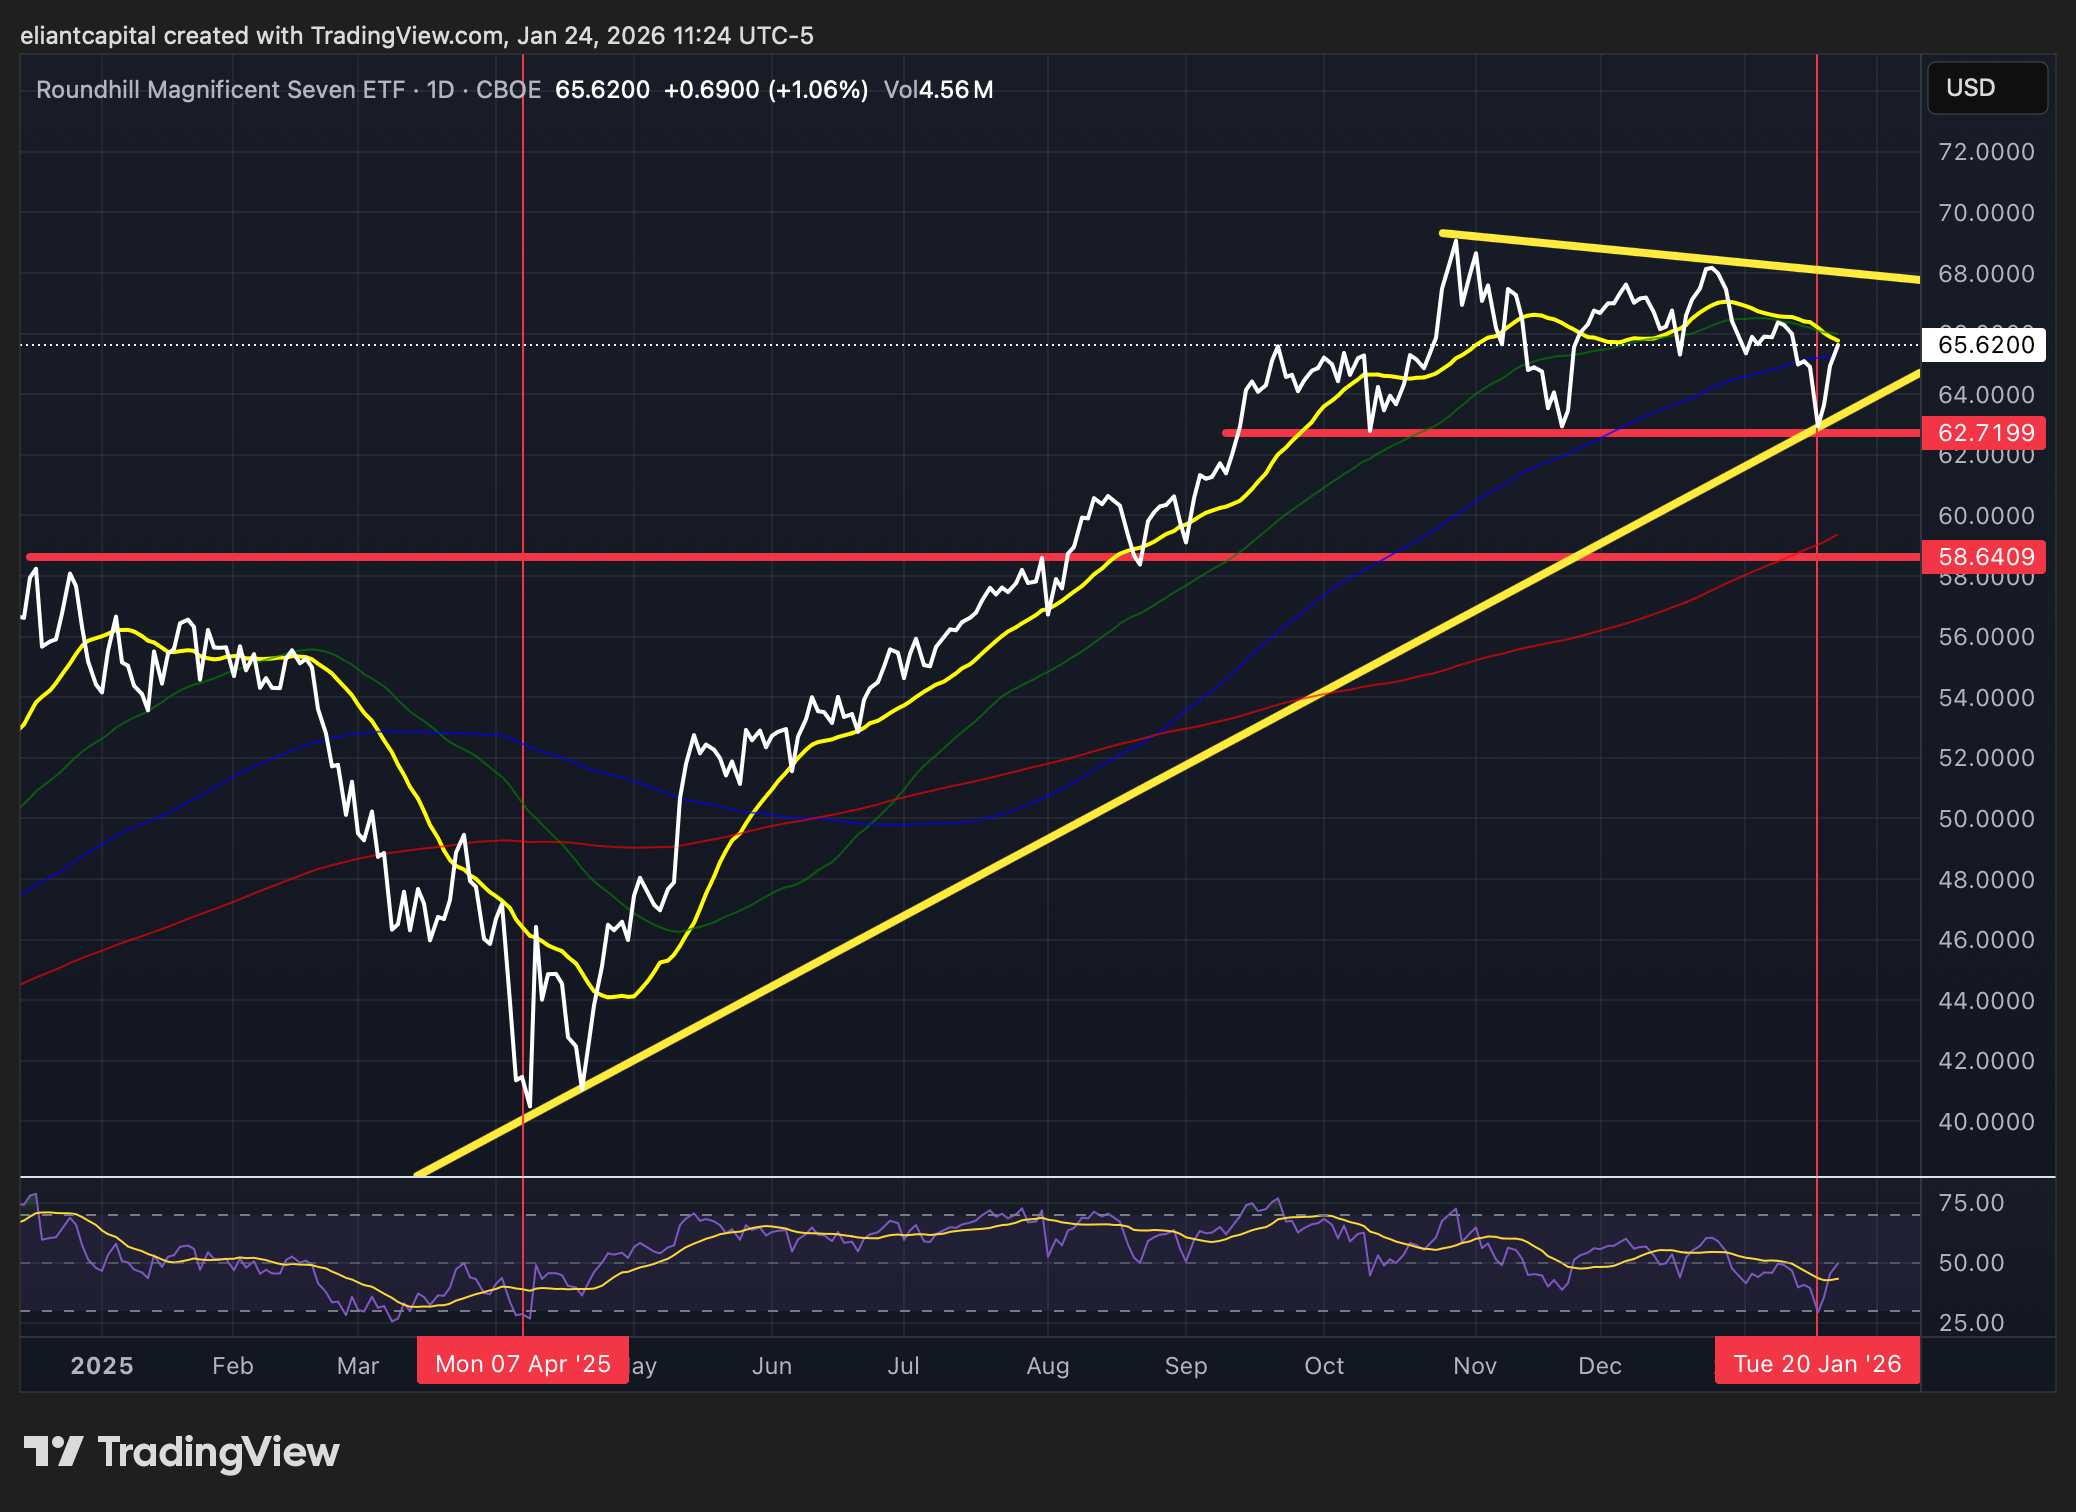This screenshot has width=2076, height=1512.
Task: Click the TradingView logo icon
Action: pyautogui.click(x=53, y=1451)
